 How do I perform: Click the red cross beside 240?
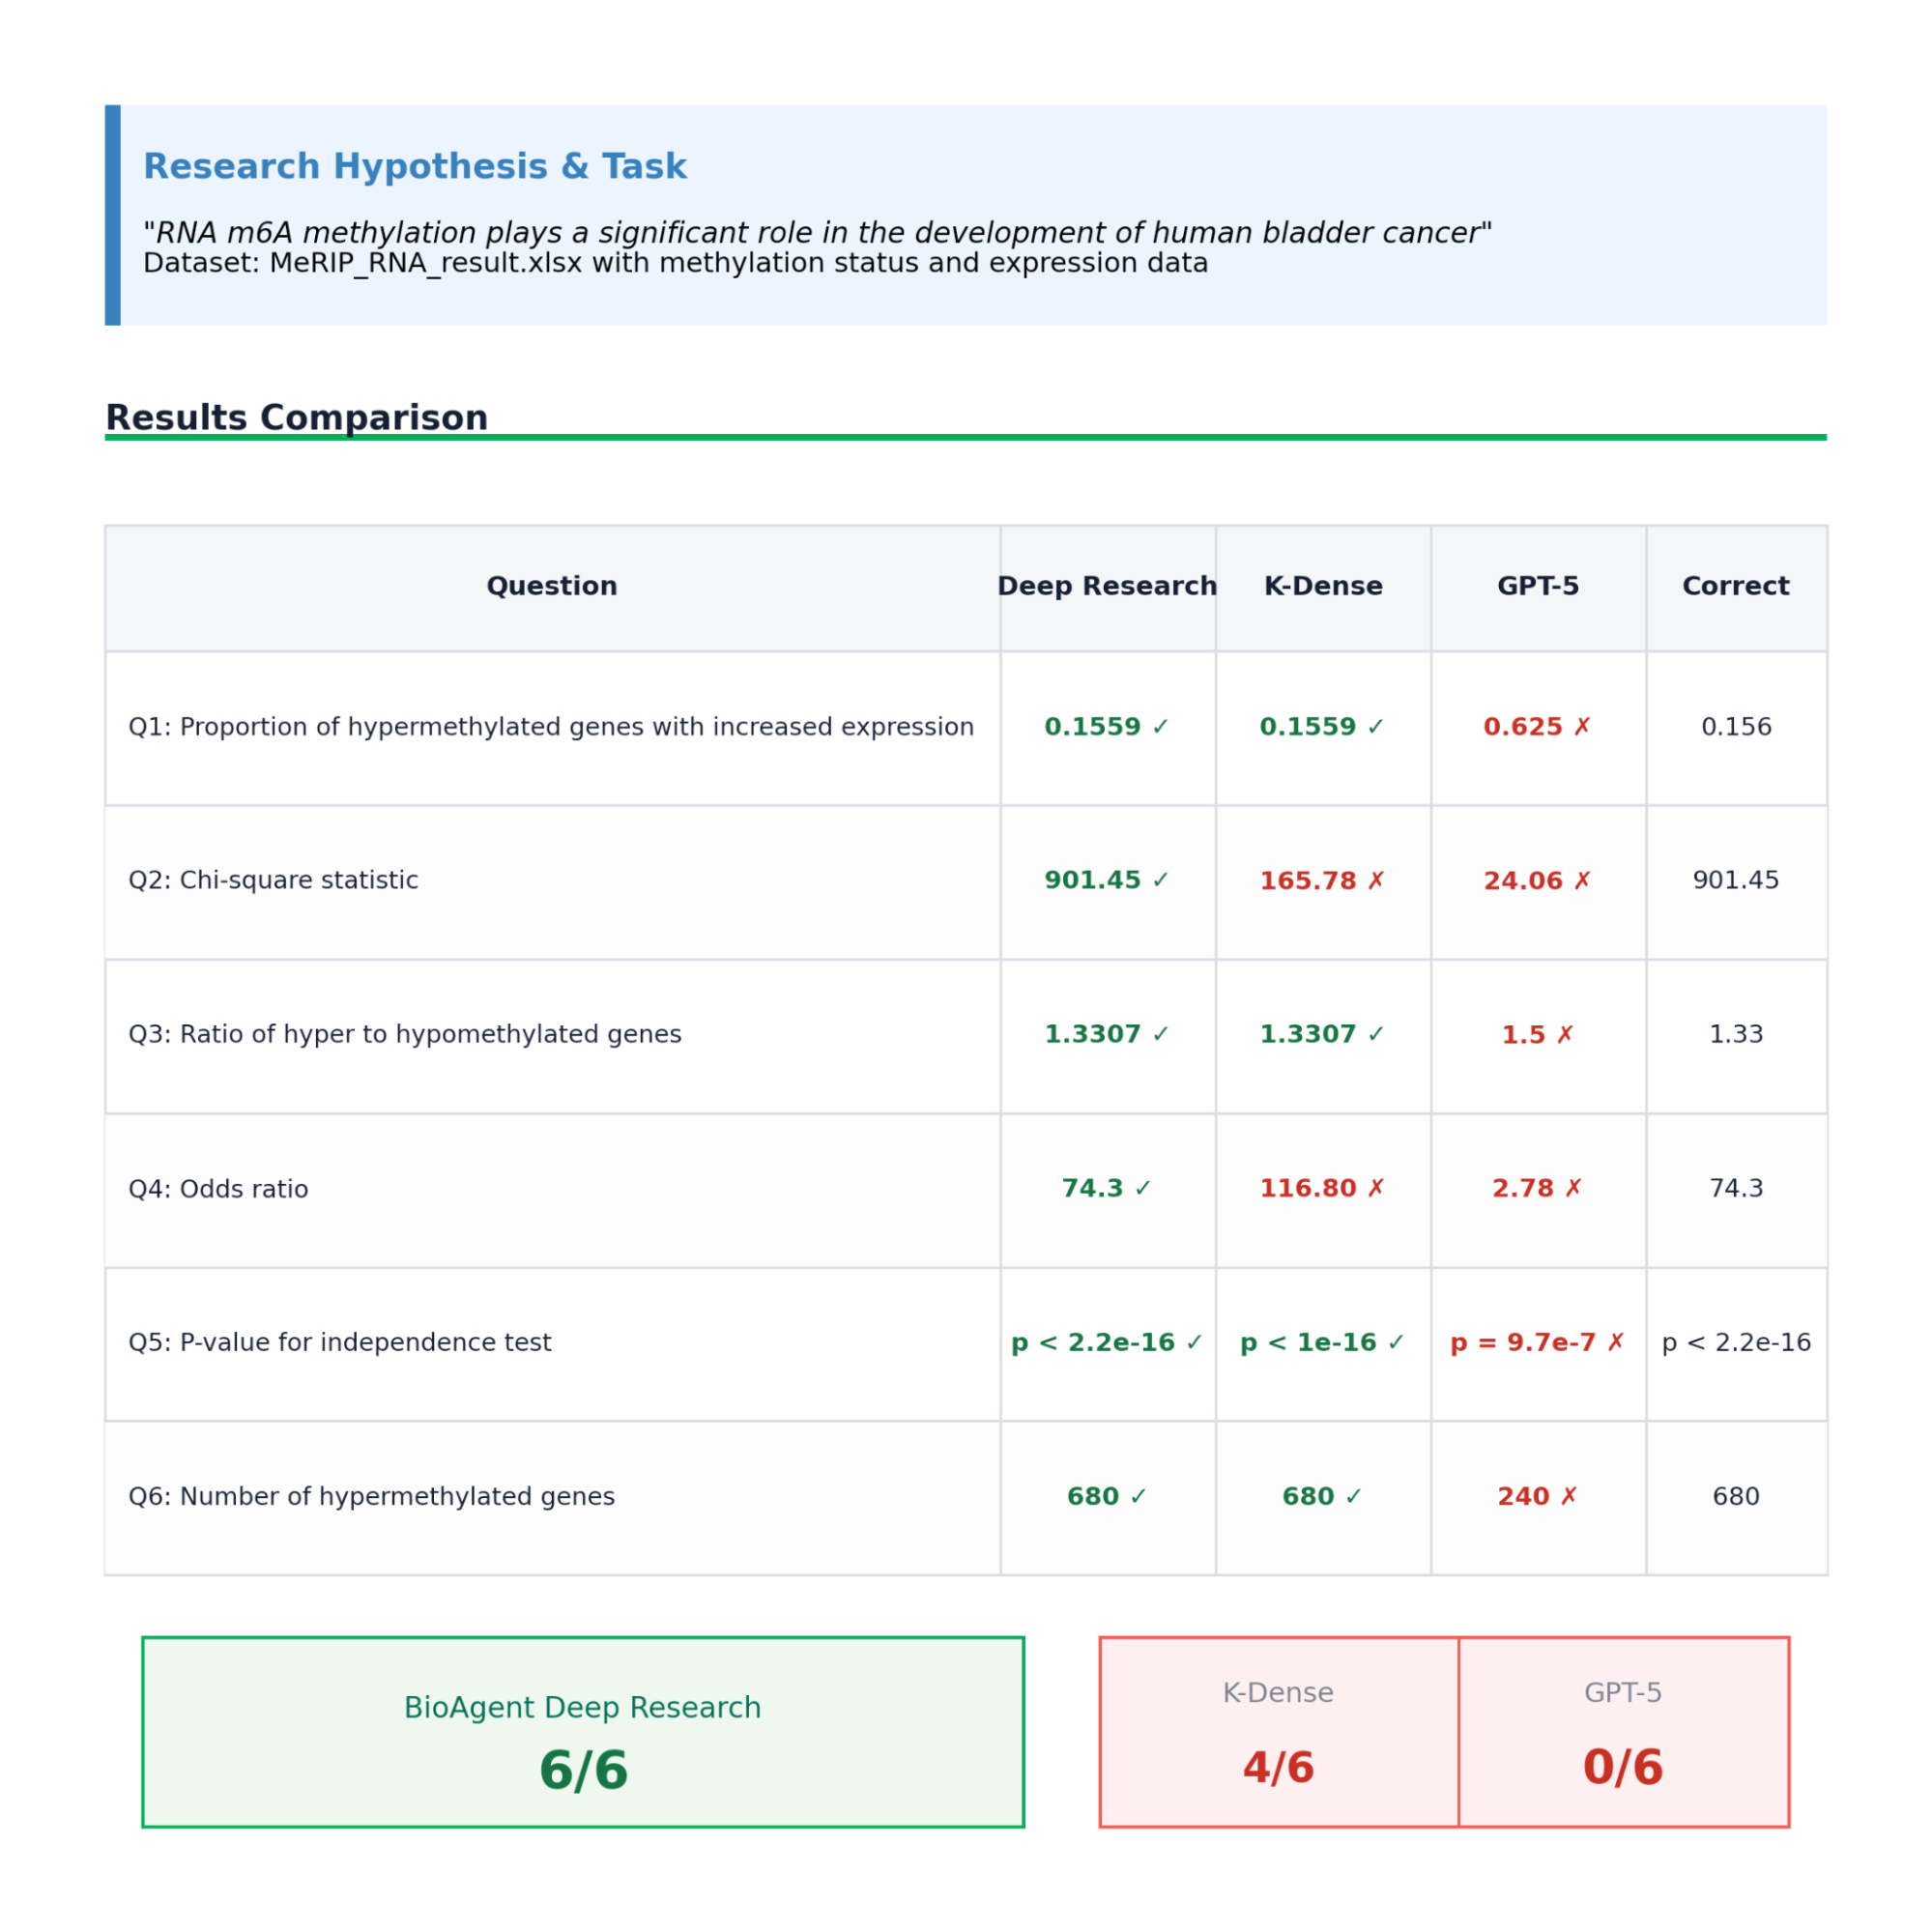pyautogui.click(x=1569, y=1497)
